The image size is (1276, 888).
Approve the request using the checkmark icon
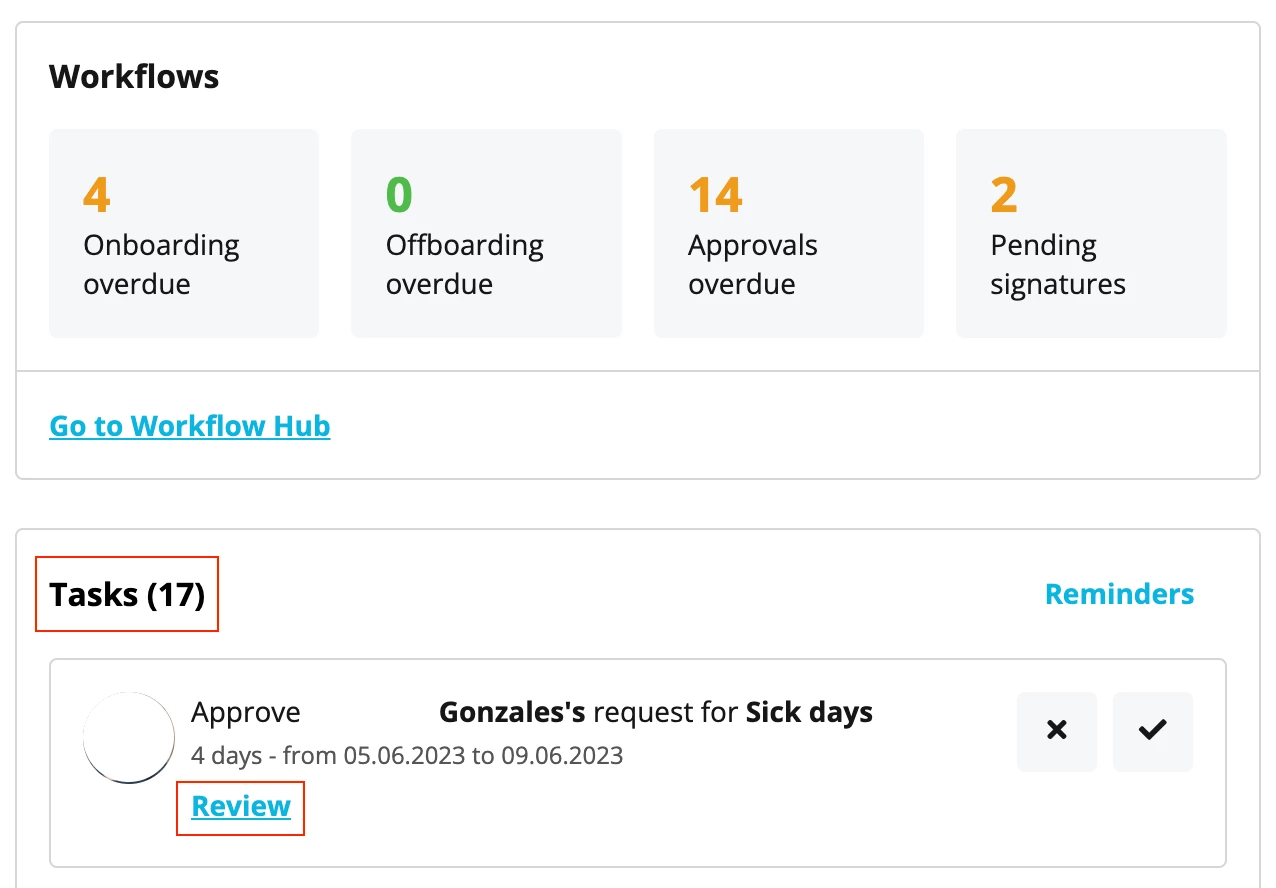click(1153, 731)
